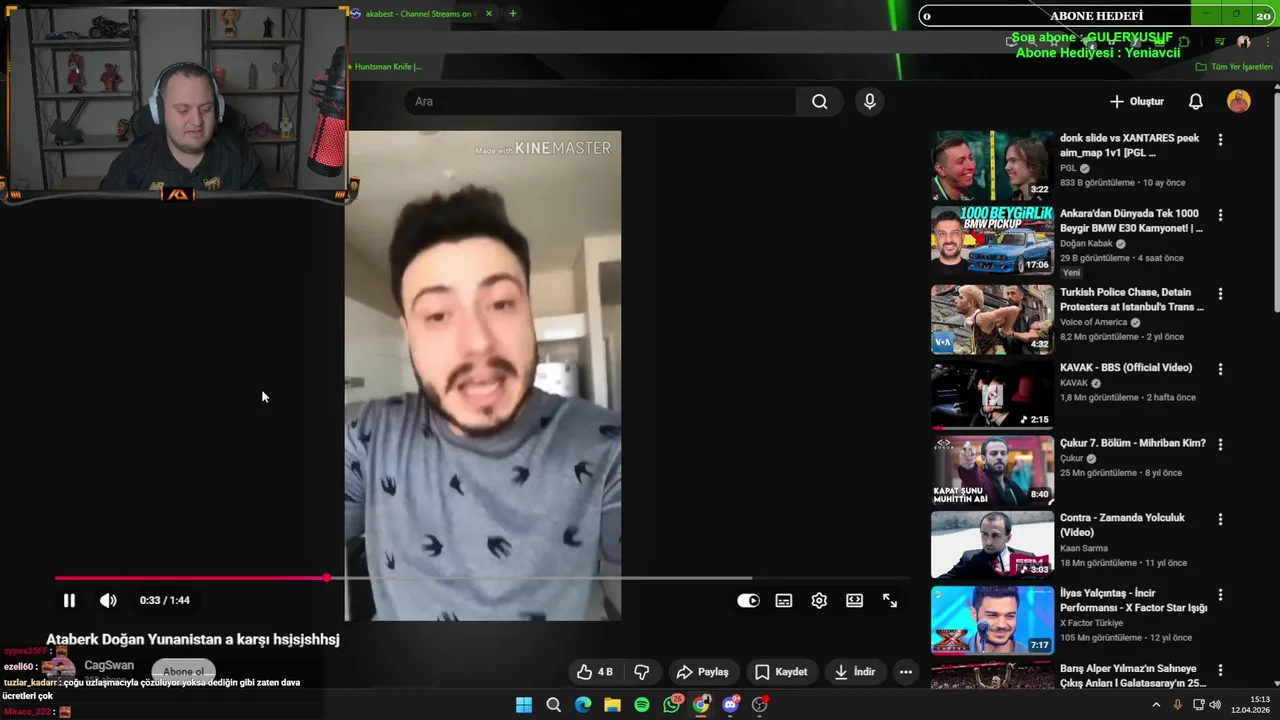Open the notifications bell

(1196, 101)
